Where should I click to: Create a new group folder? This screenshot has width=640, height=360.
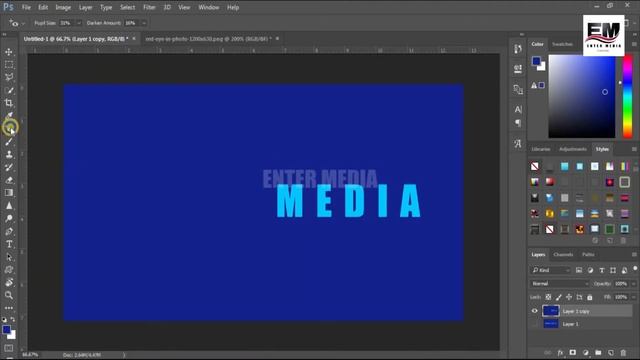pos(598,353)
